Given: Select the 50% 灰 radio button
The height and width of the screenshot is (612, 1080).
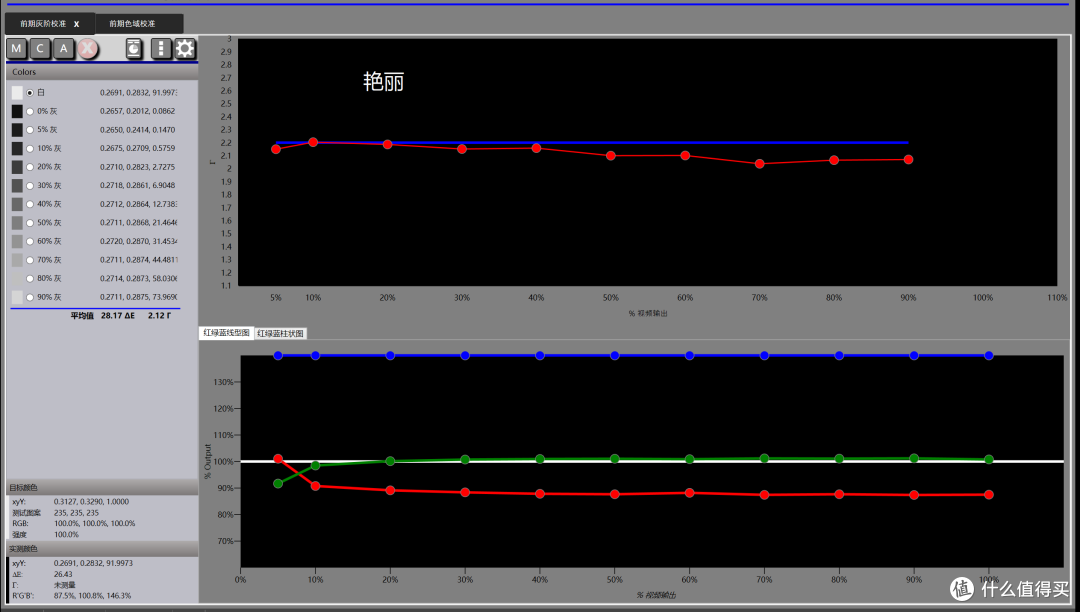Looking at the screenshot, I should 30,222.
